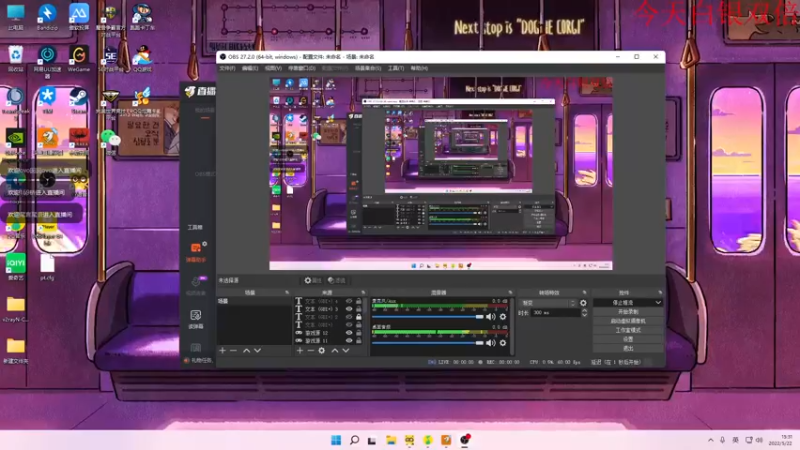Show hidden tray icons chevron on taskbar

[x=711, y=440]
